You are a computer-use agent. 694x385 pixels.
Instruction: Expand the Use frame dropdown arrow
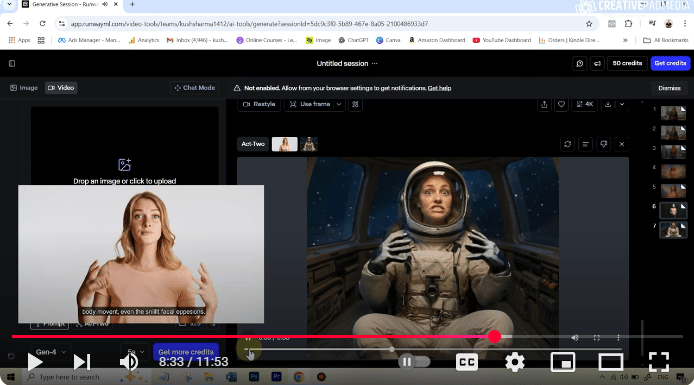(339, 104)
